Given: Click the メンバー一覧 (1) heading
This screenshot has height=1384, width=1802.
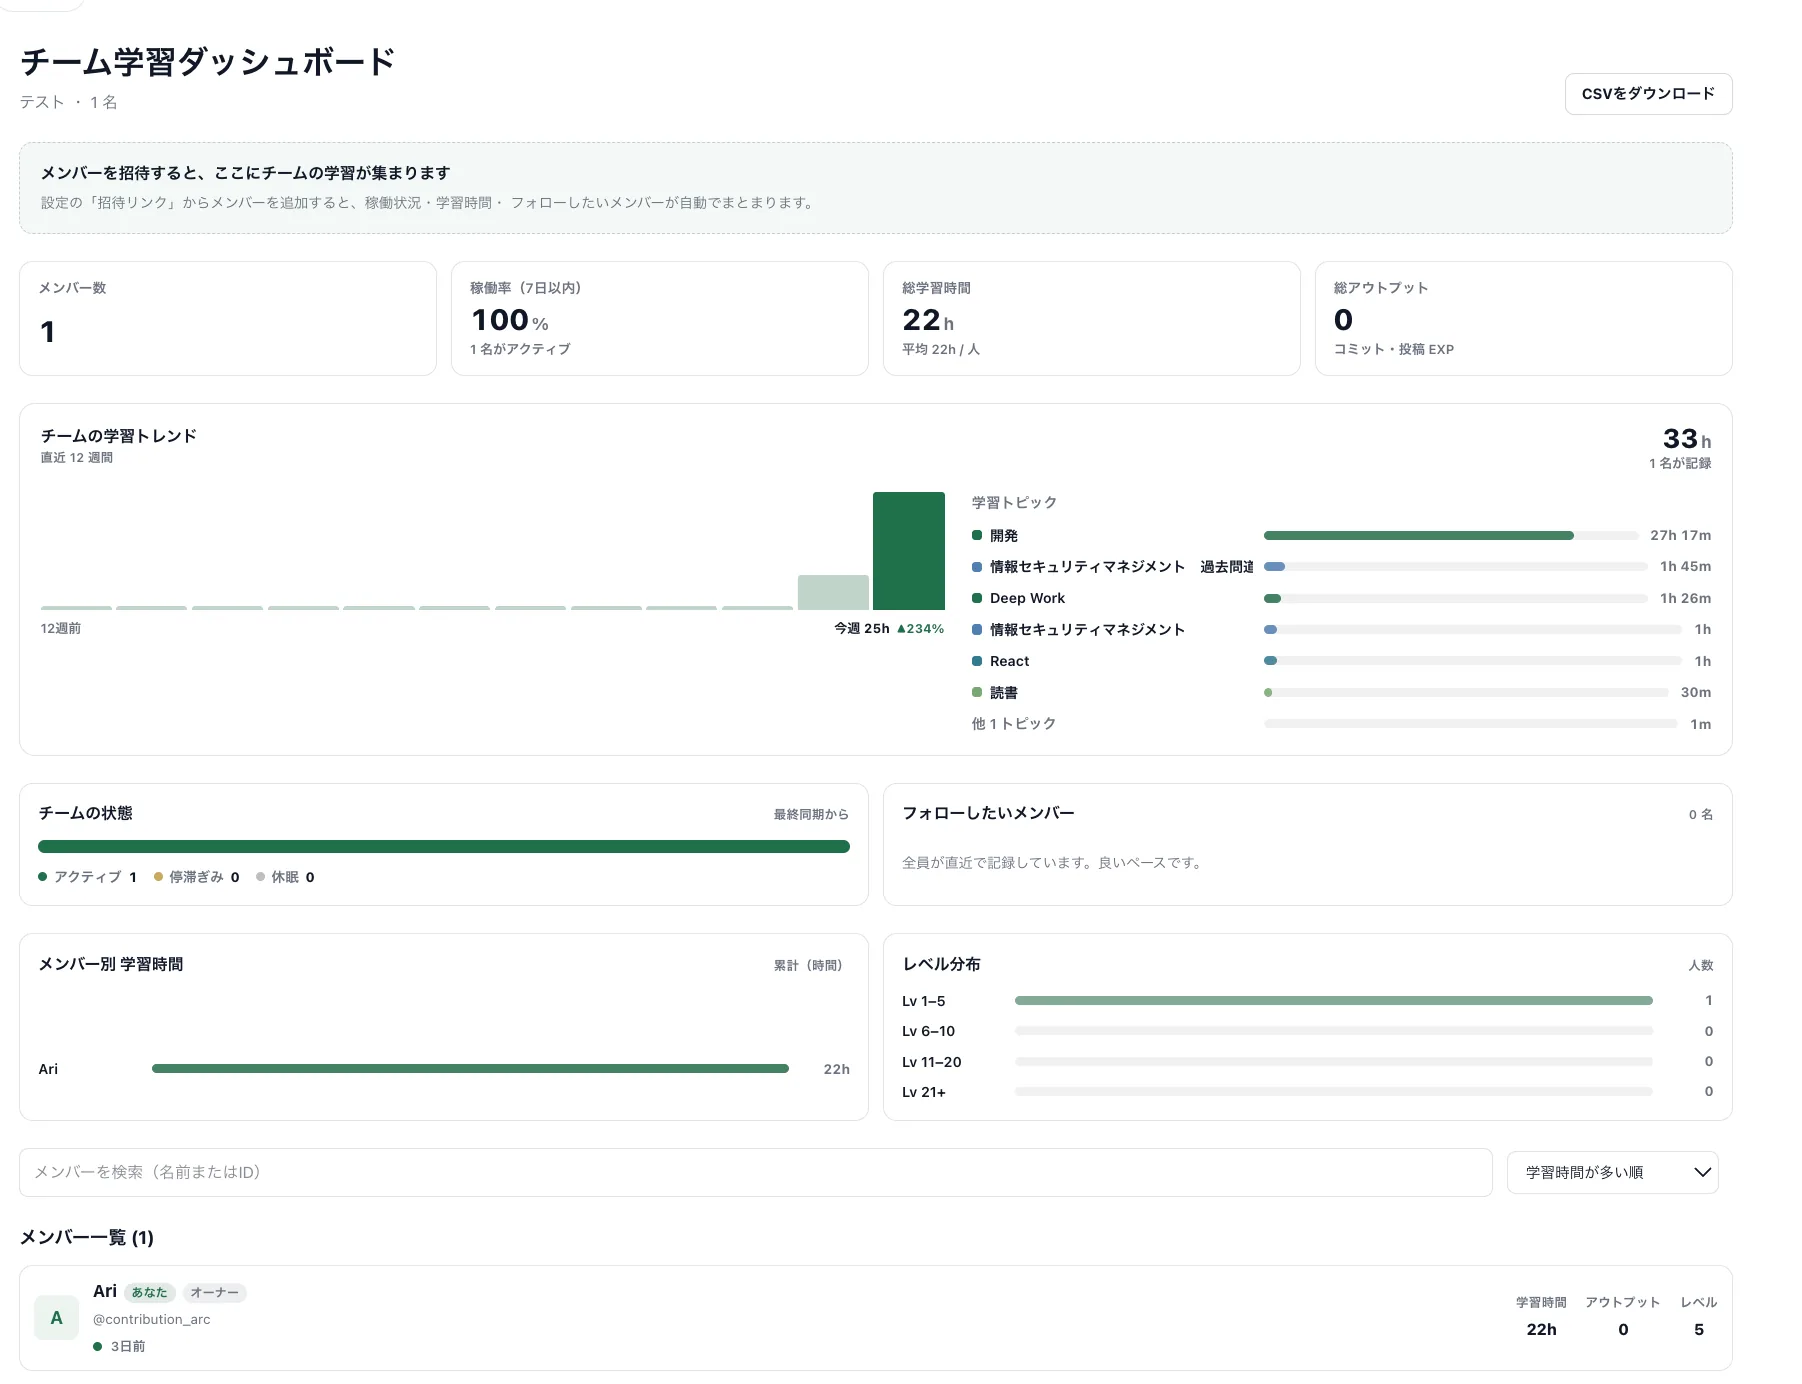Looking at the screenshot, I should tap(87, 1238).
